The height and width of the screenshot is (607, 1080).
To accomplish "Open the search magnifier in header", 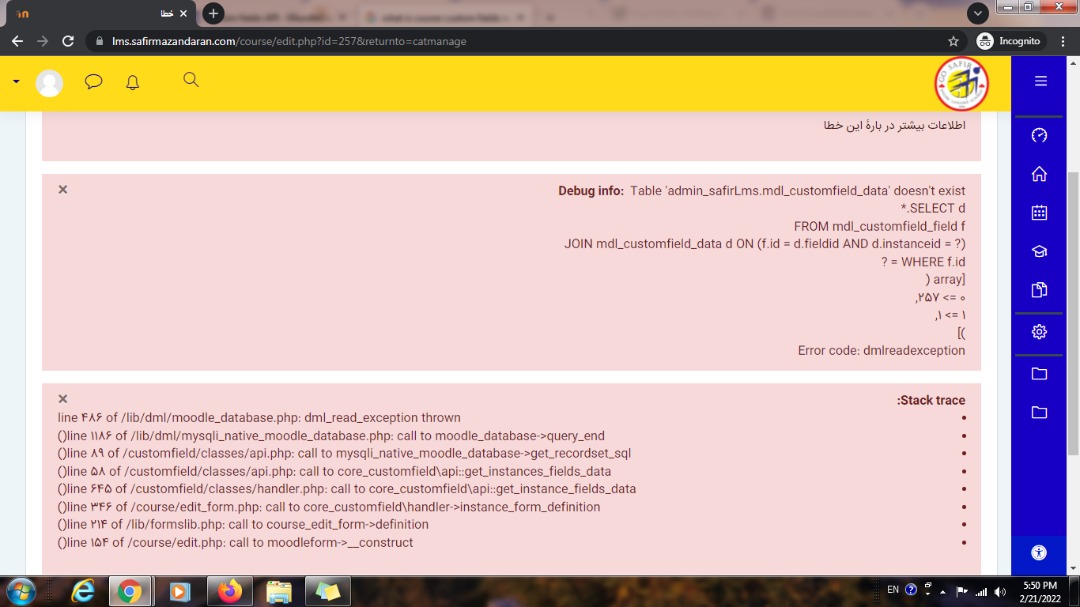I will pos(191,80).
